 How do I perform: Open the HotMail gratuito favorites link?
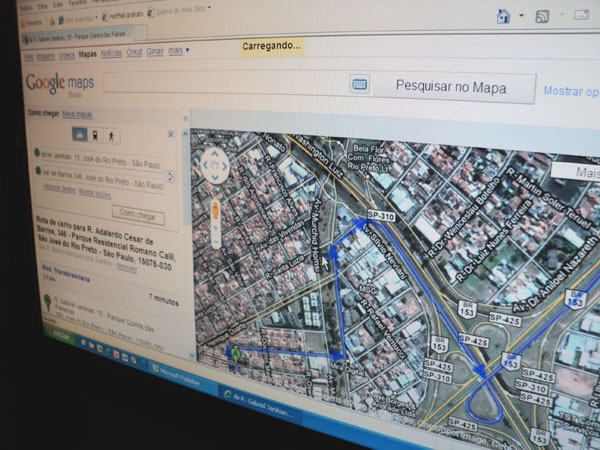tap(123, 15)
